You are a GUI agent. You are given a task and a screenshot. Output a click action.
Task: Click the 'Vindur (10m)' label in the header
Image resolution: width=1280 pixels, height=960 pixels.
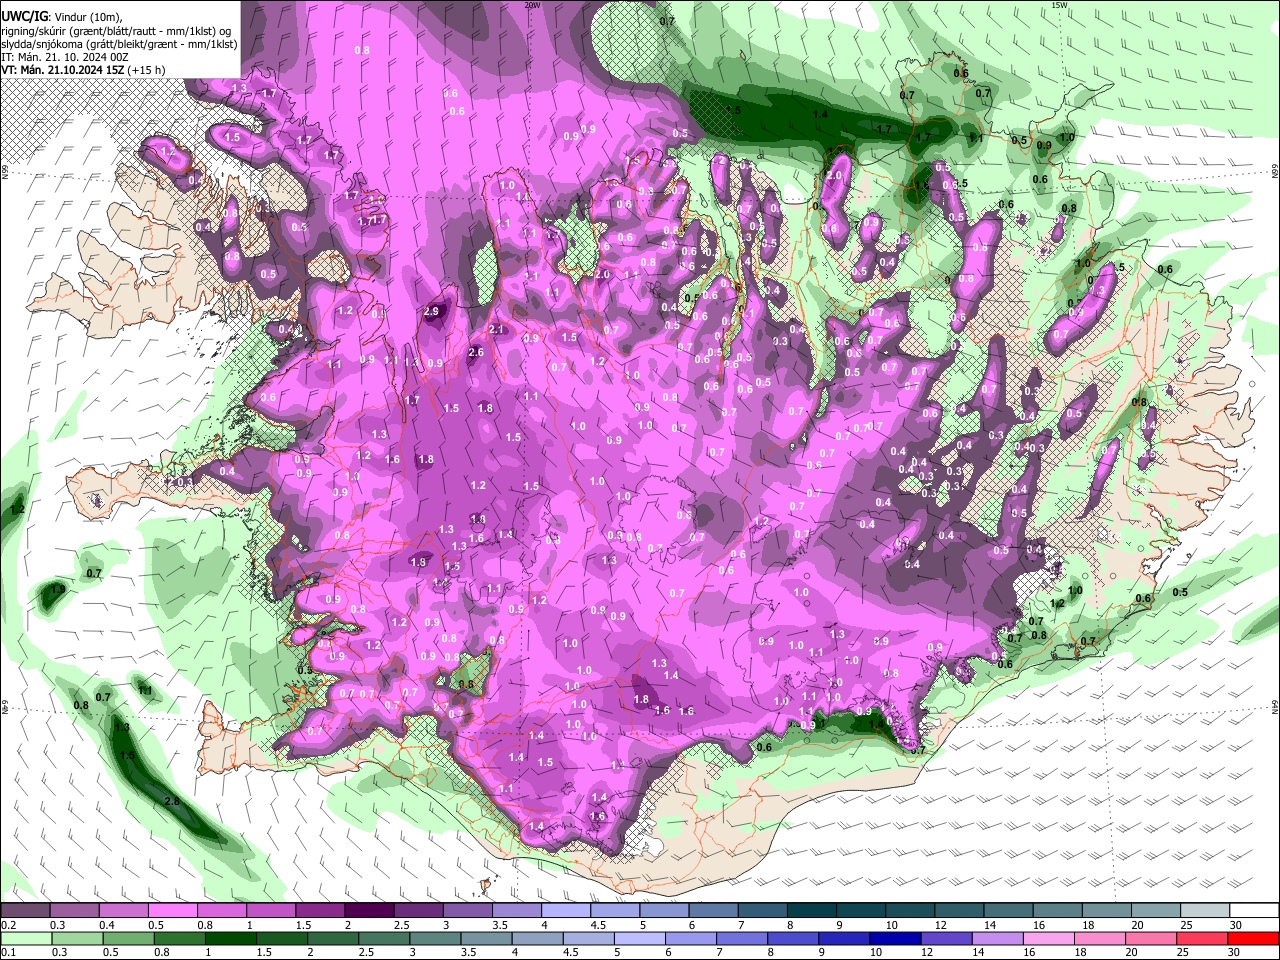[87, 17]
